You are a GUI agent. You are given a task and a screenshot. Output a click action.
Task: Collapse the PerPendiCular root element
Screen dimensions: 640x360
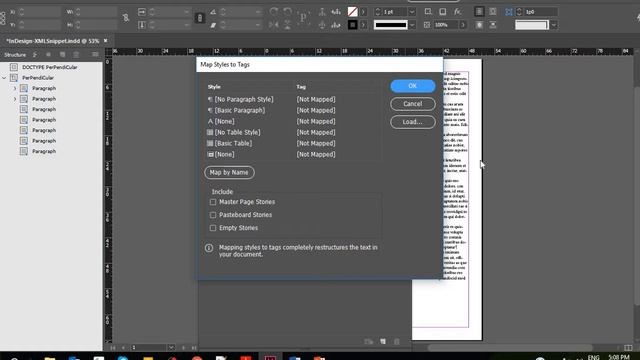coord(4,78)
